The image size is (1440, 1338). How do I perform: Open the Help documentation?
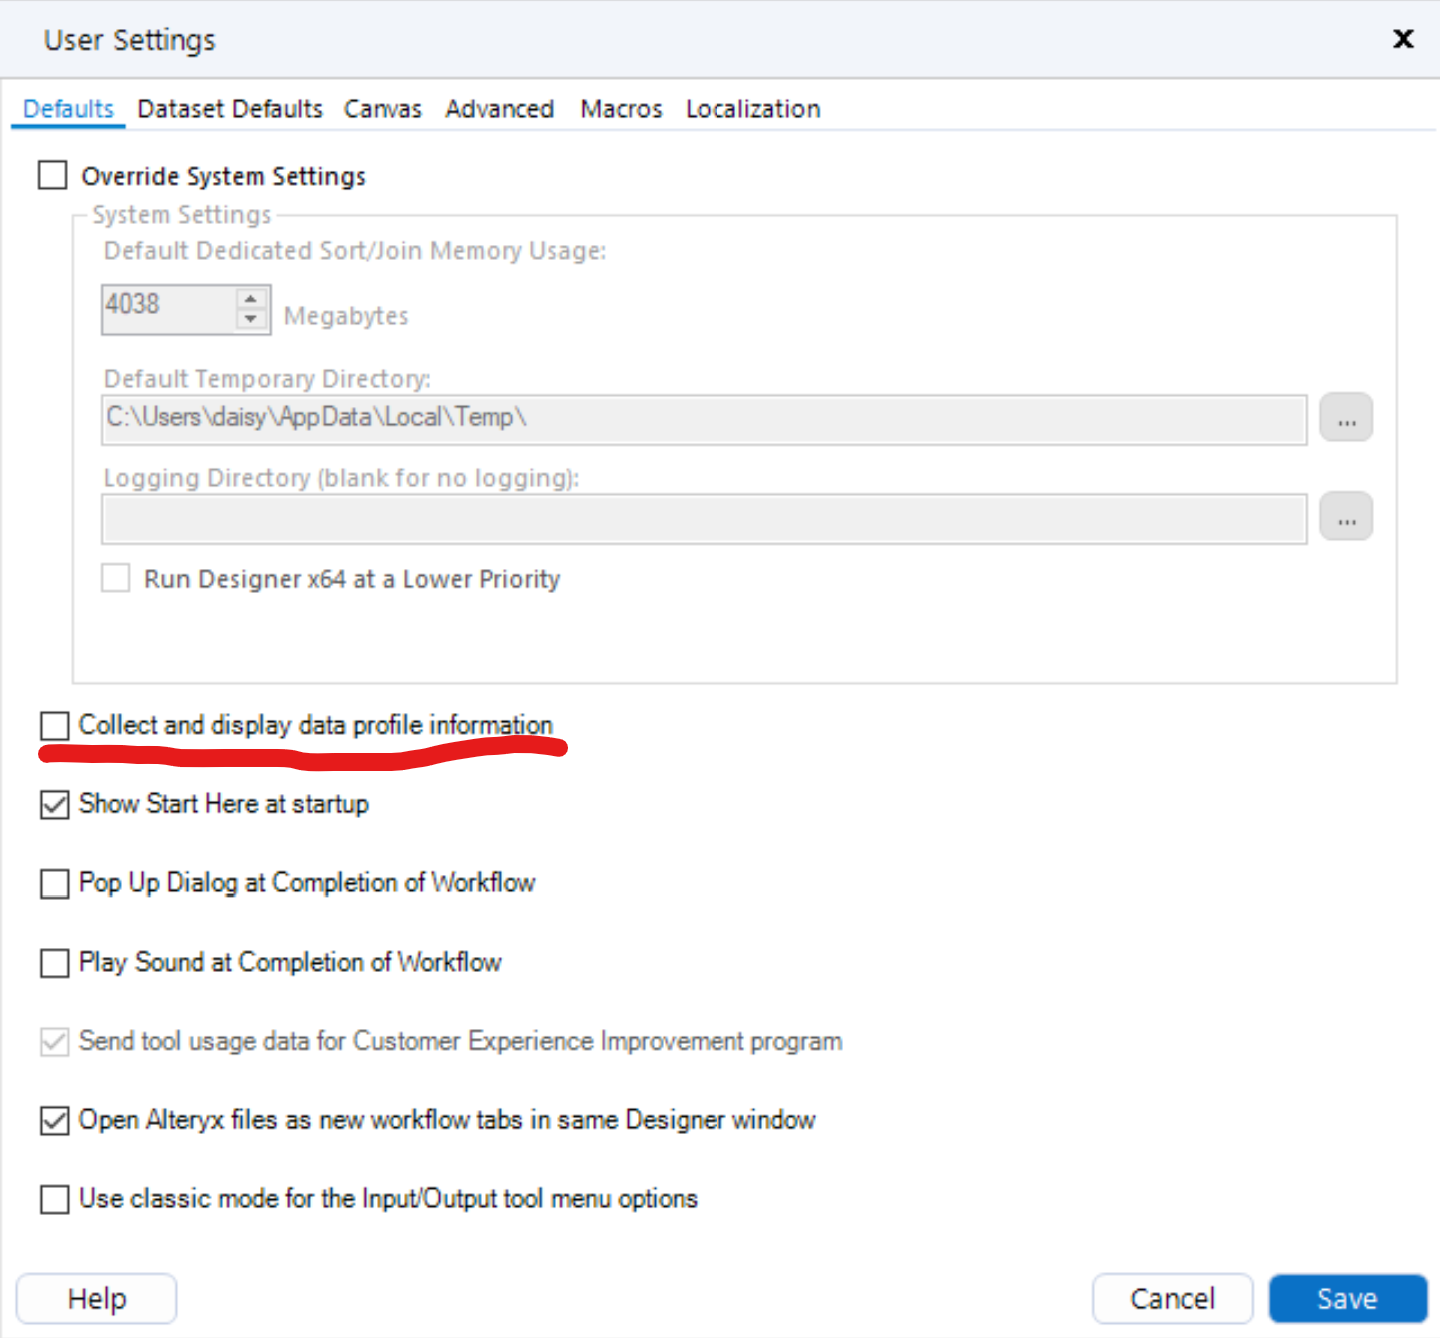click(96, 1297)
